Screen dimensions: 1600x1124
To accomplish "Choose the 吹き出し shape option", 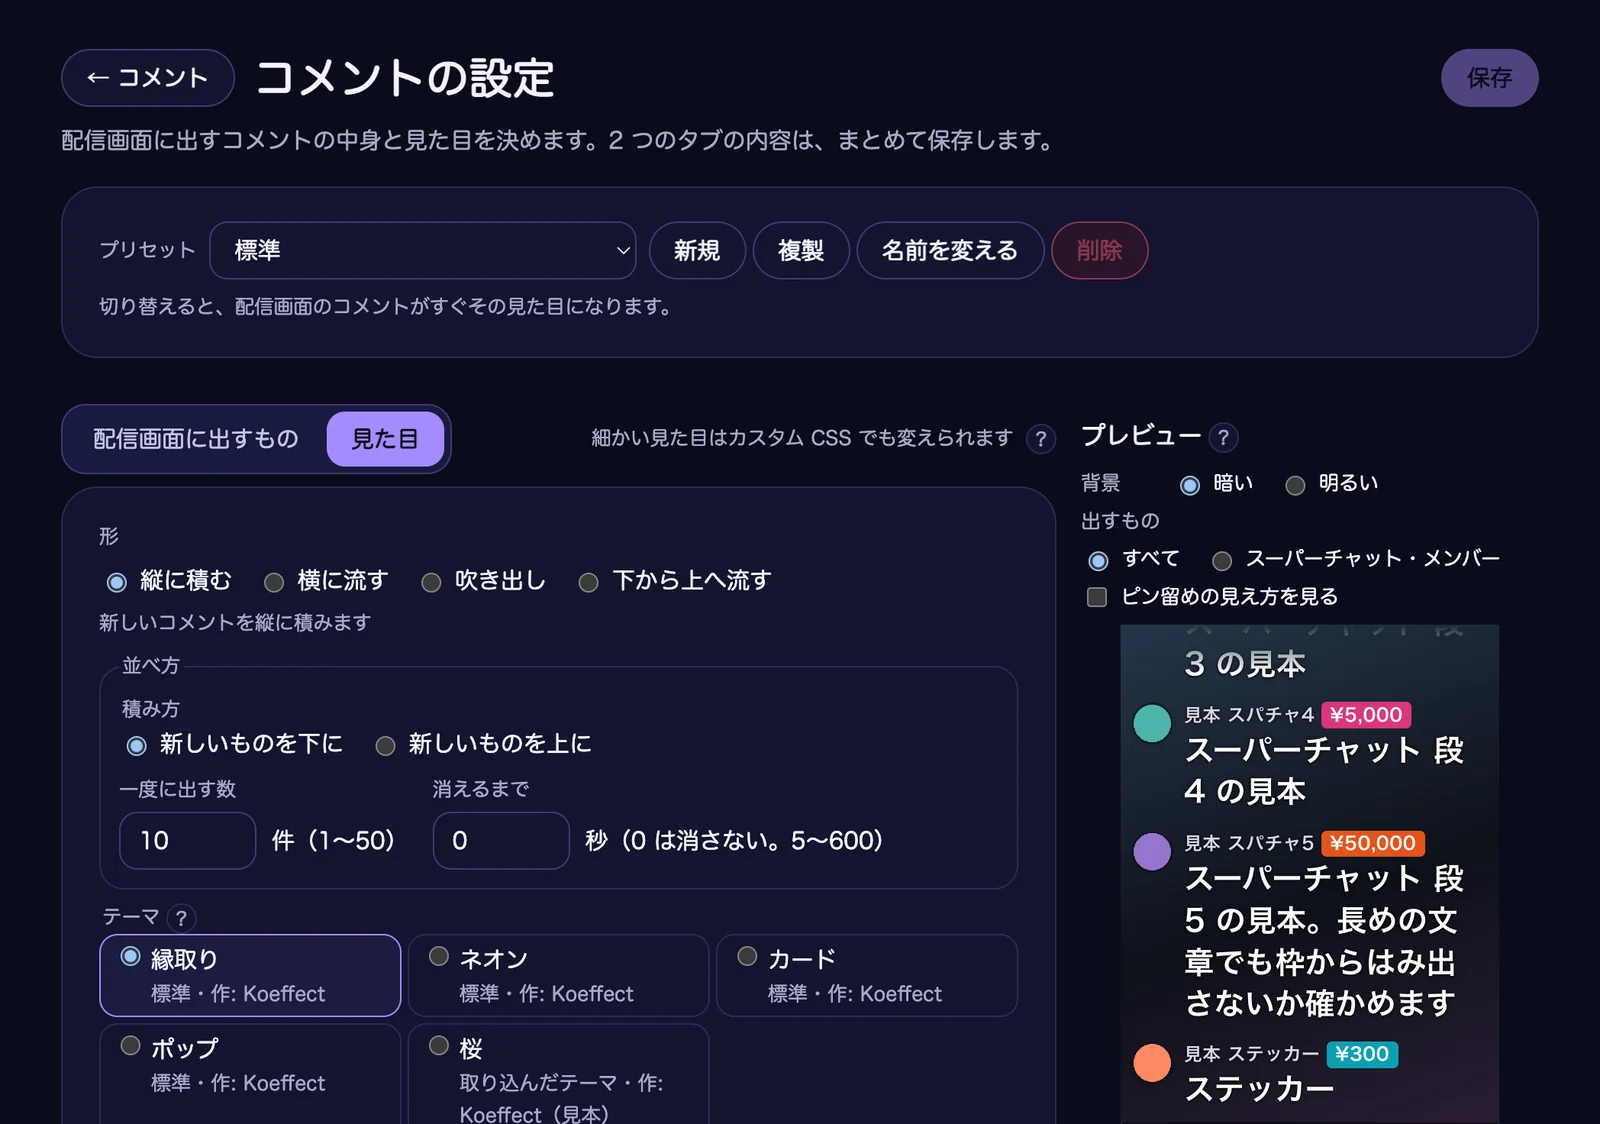I will pos(484,581).
